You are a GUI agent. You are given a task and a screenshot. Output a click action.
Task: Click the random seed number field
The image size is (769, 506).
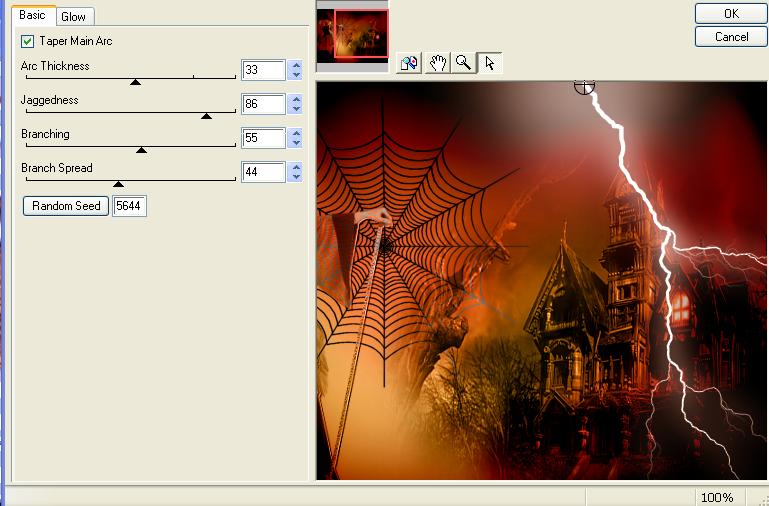[x=130, y=206]
